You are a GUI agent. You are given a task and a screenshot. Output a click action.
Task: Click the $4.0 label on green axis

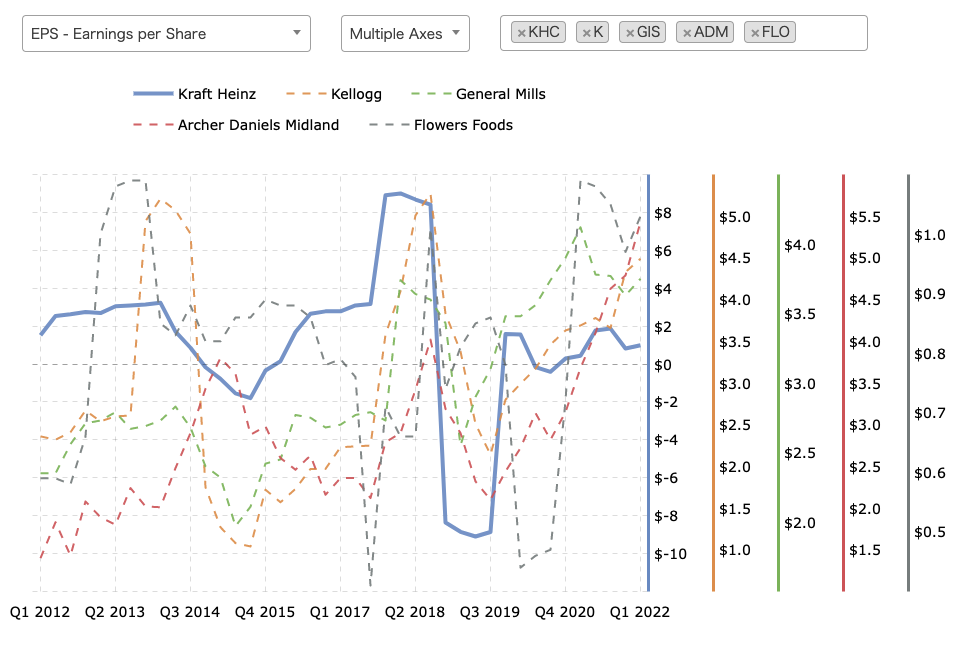coord(800,245)
